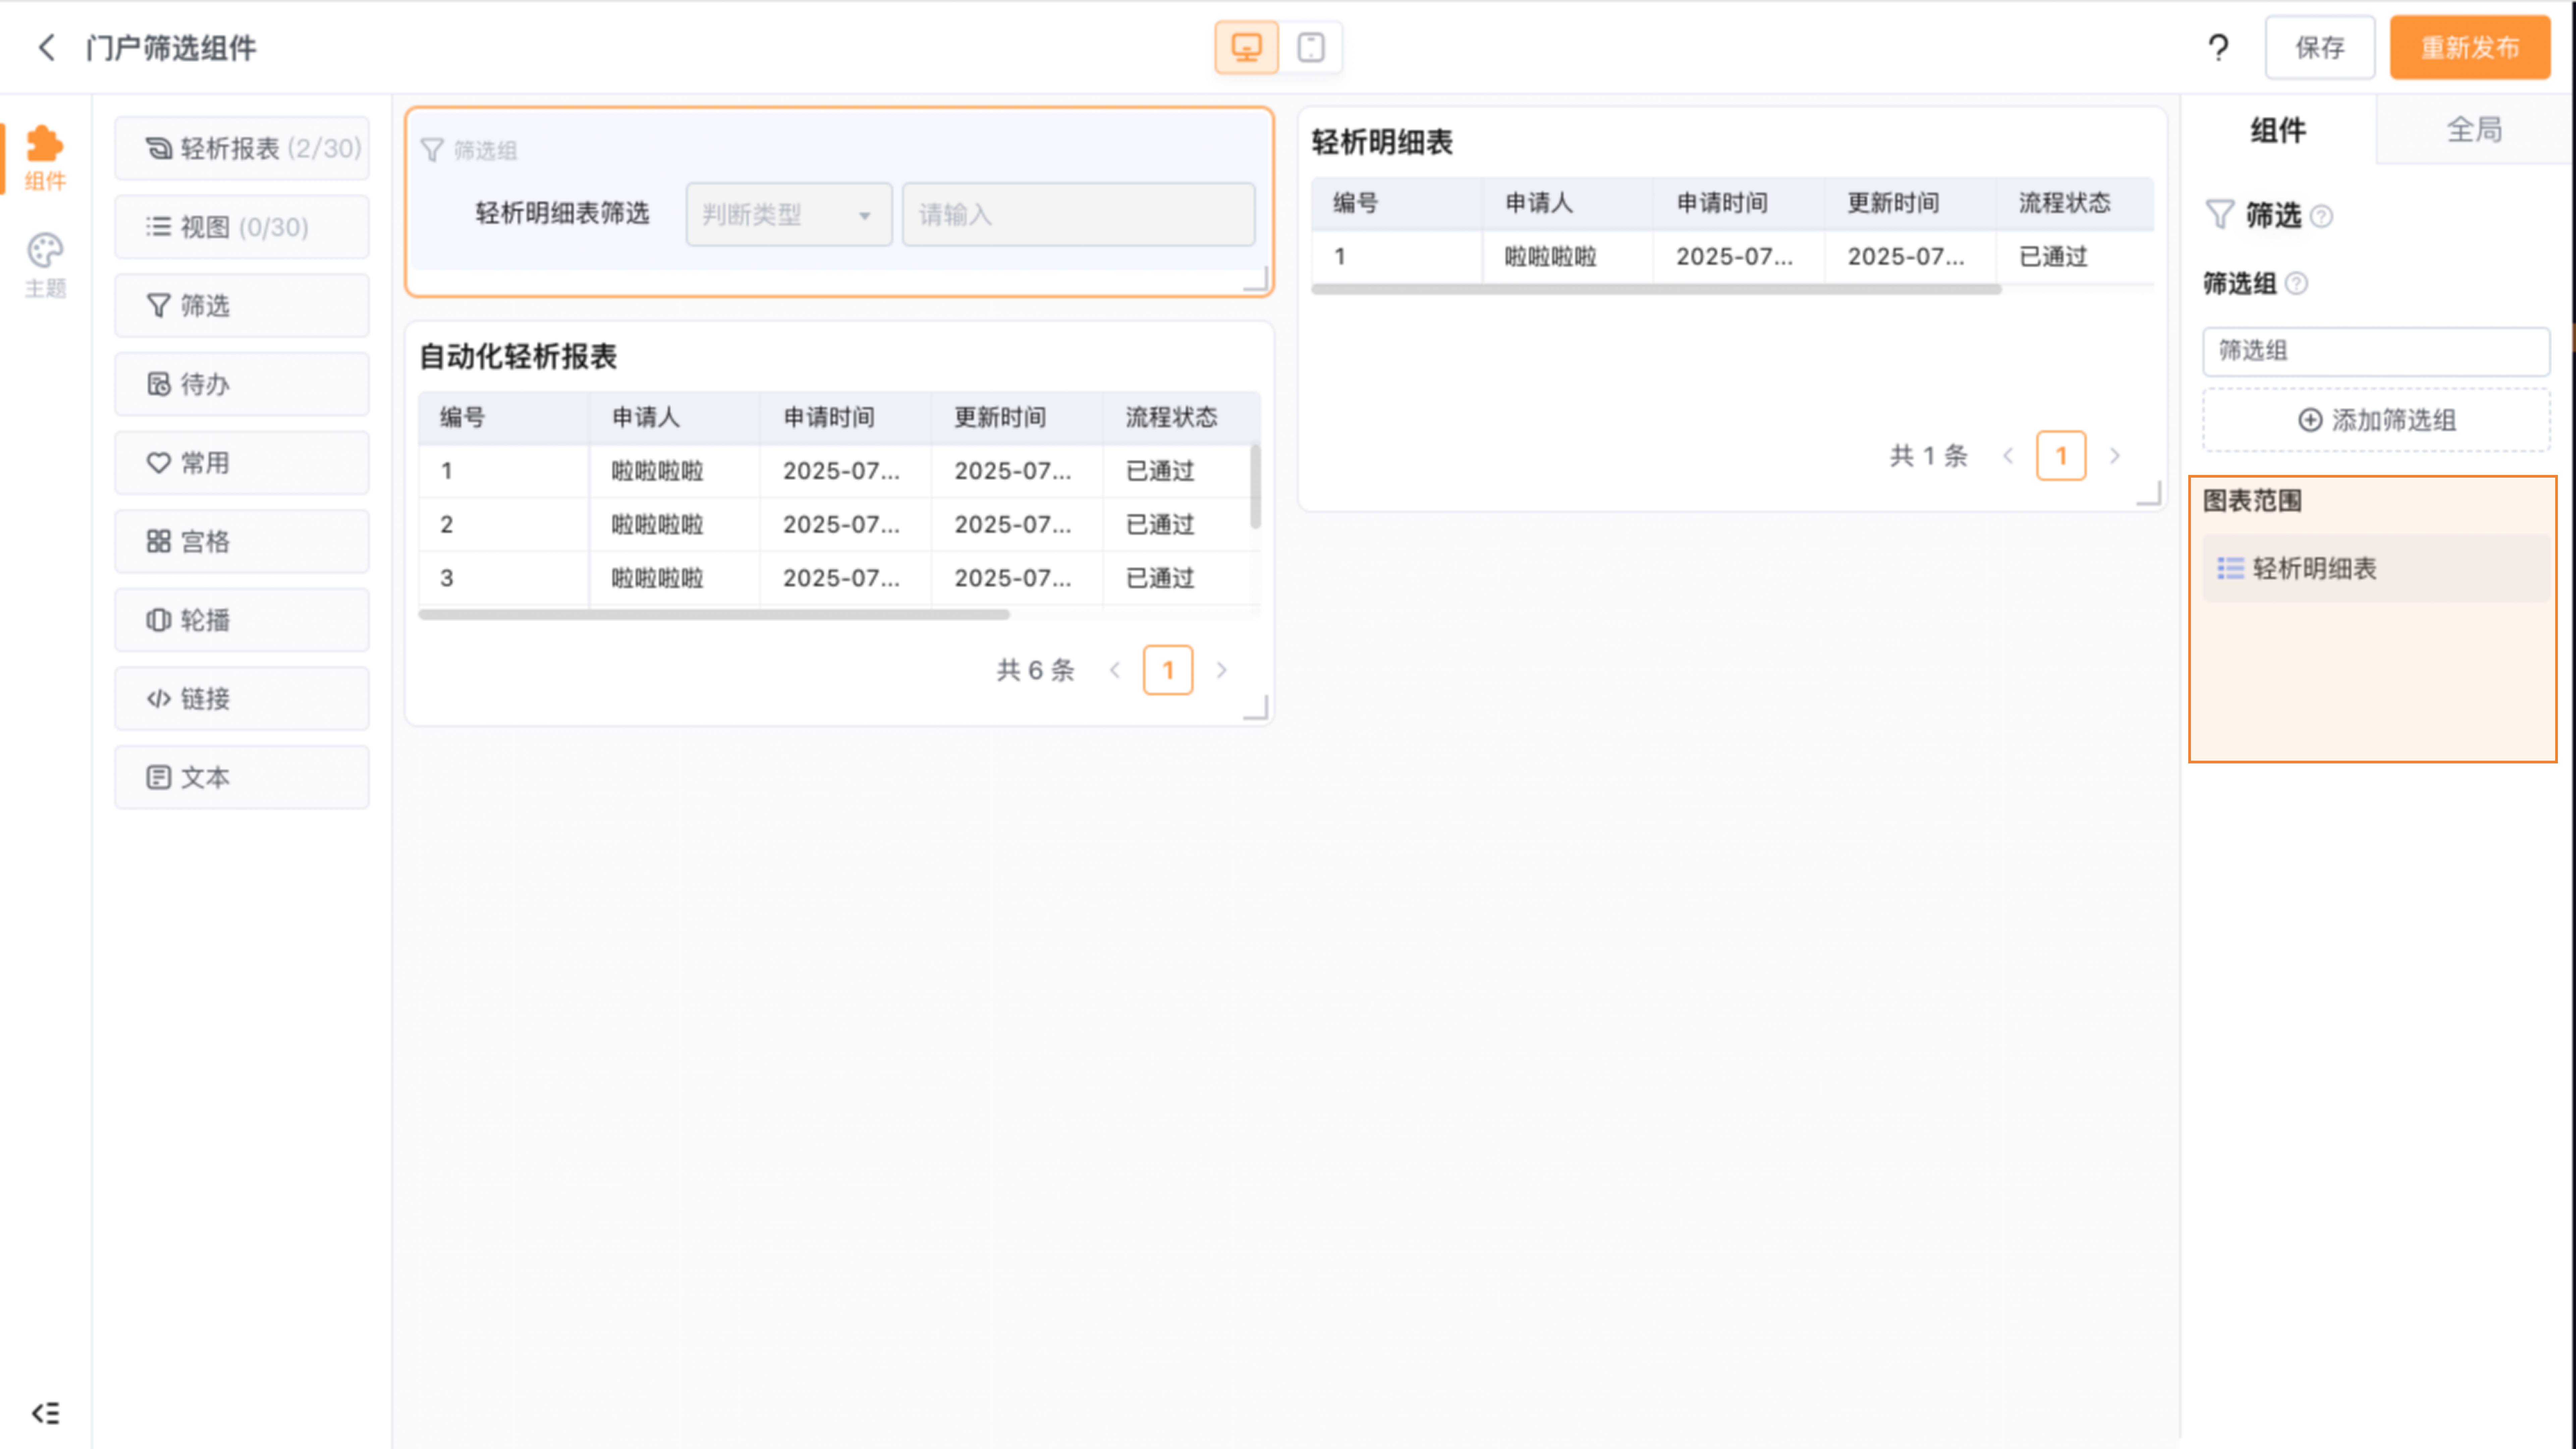This screenshot has height=1449, width=2576.
Task: Select 轻析明细表 in 图表范围
Action: (2376, 568)
